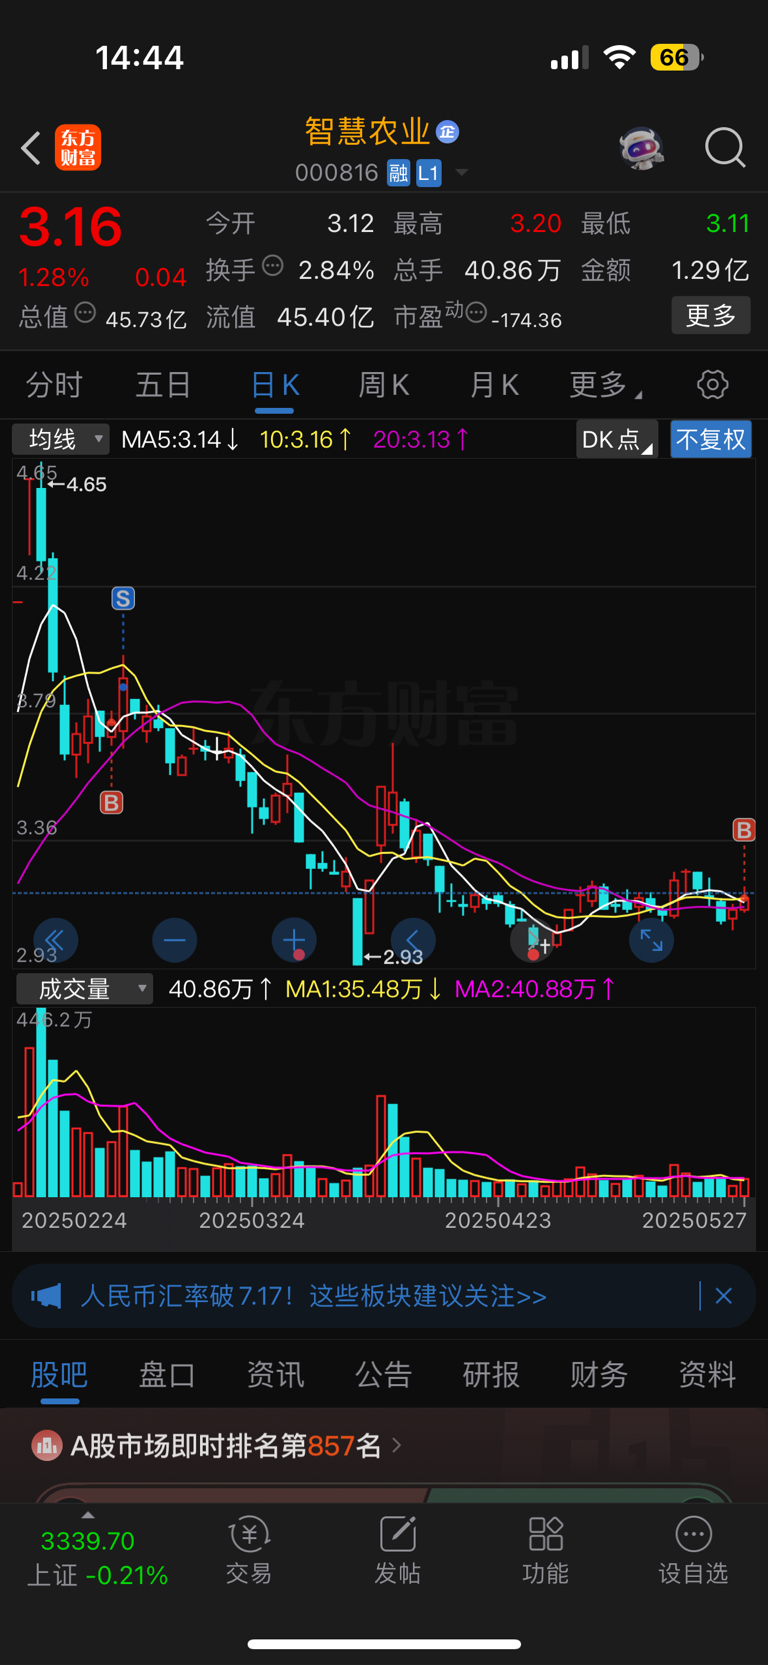Screen dimensions: 769x1665
Task: Open stock search magnifier
Action: [x=724, y=148]
